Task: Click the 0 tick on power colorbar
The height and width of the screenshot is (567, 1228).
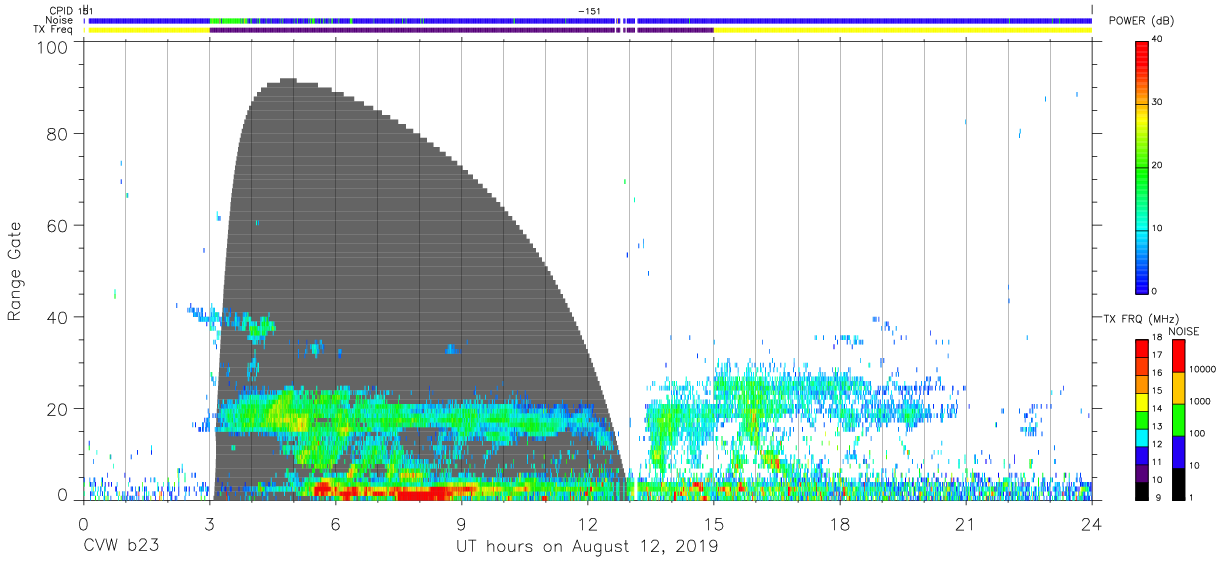Action: (x=1153, y=291)
